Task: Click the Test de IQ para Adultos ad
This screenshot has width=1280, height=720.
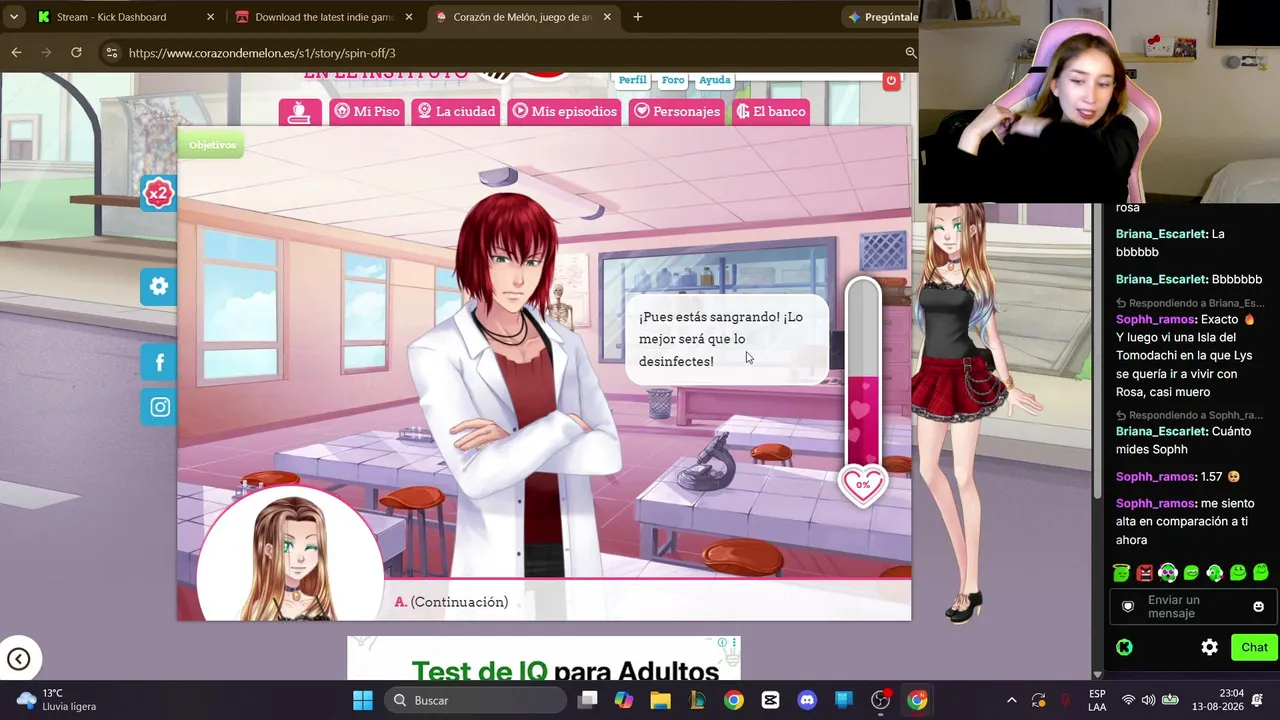Action: point(544,658)
